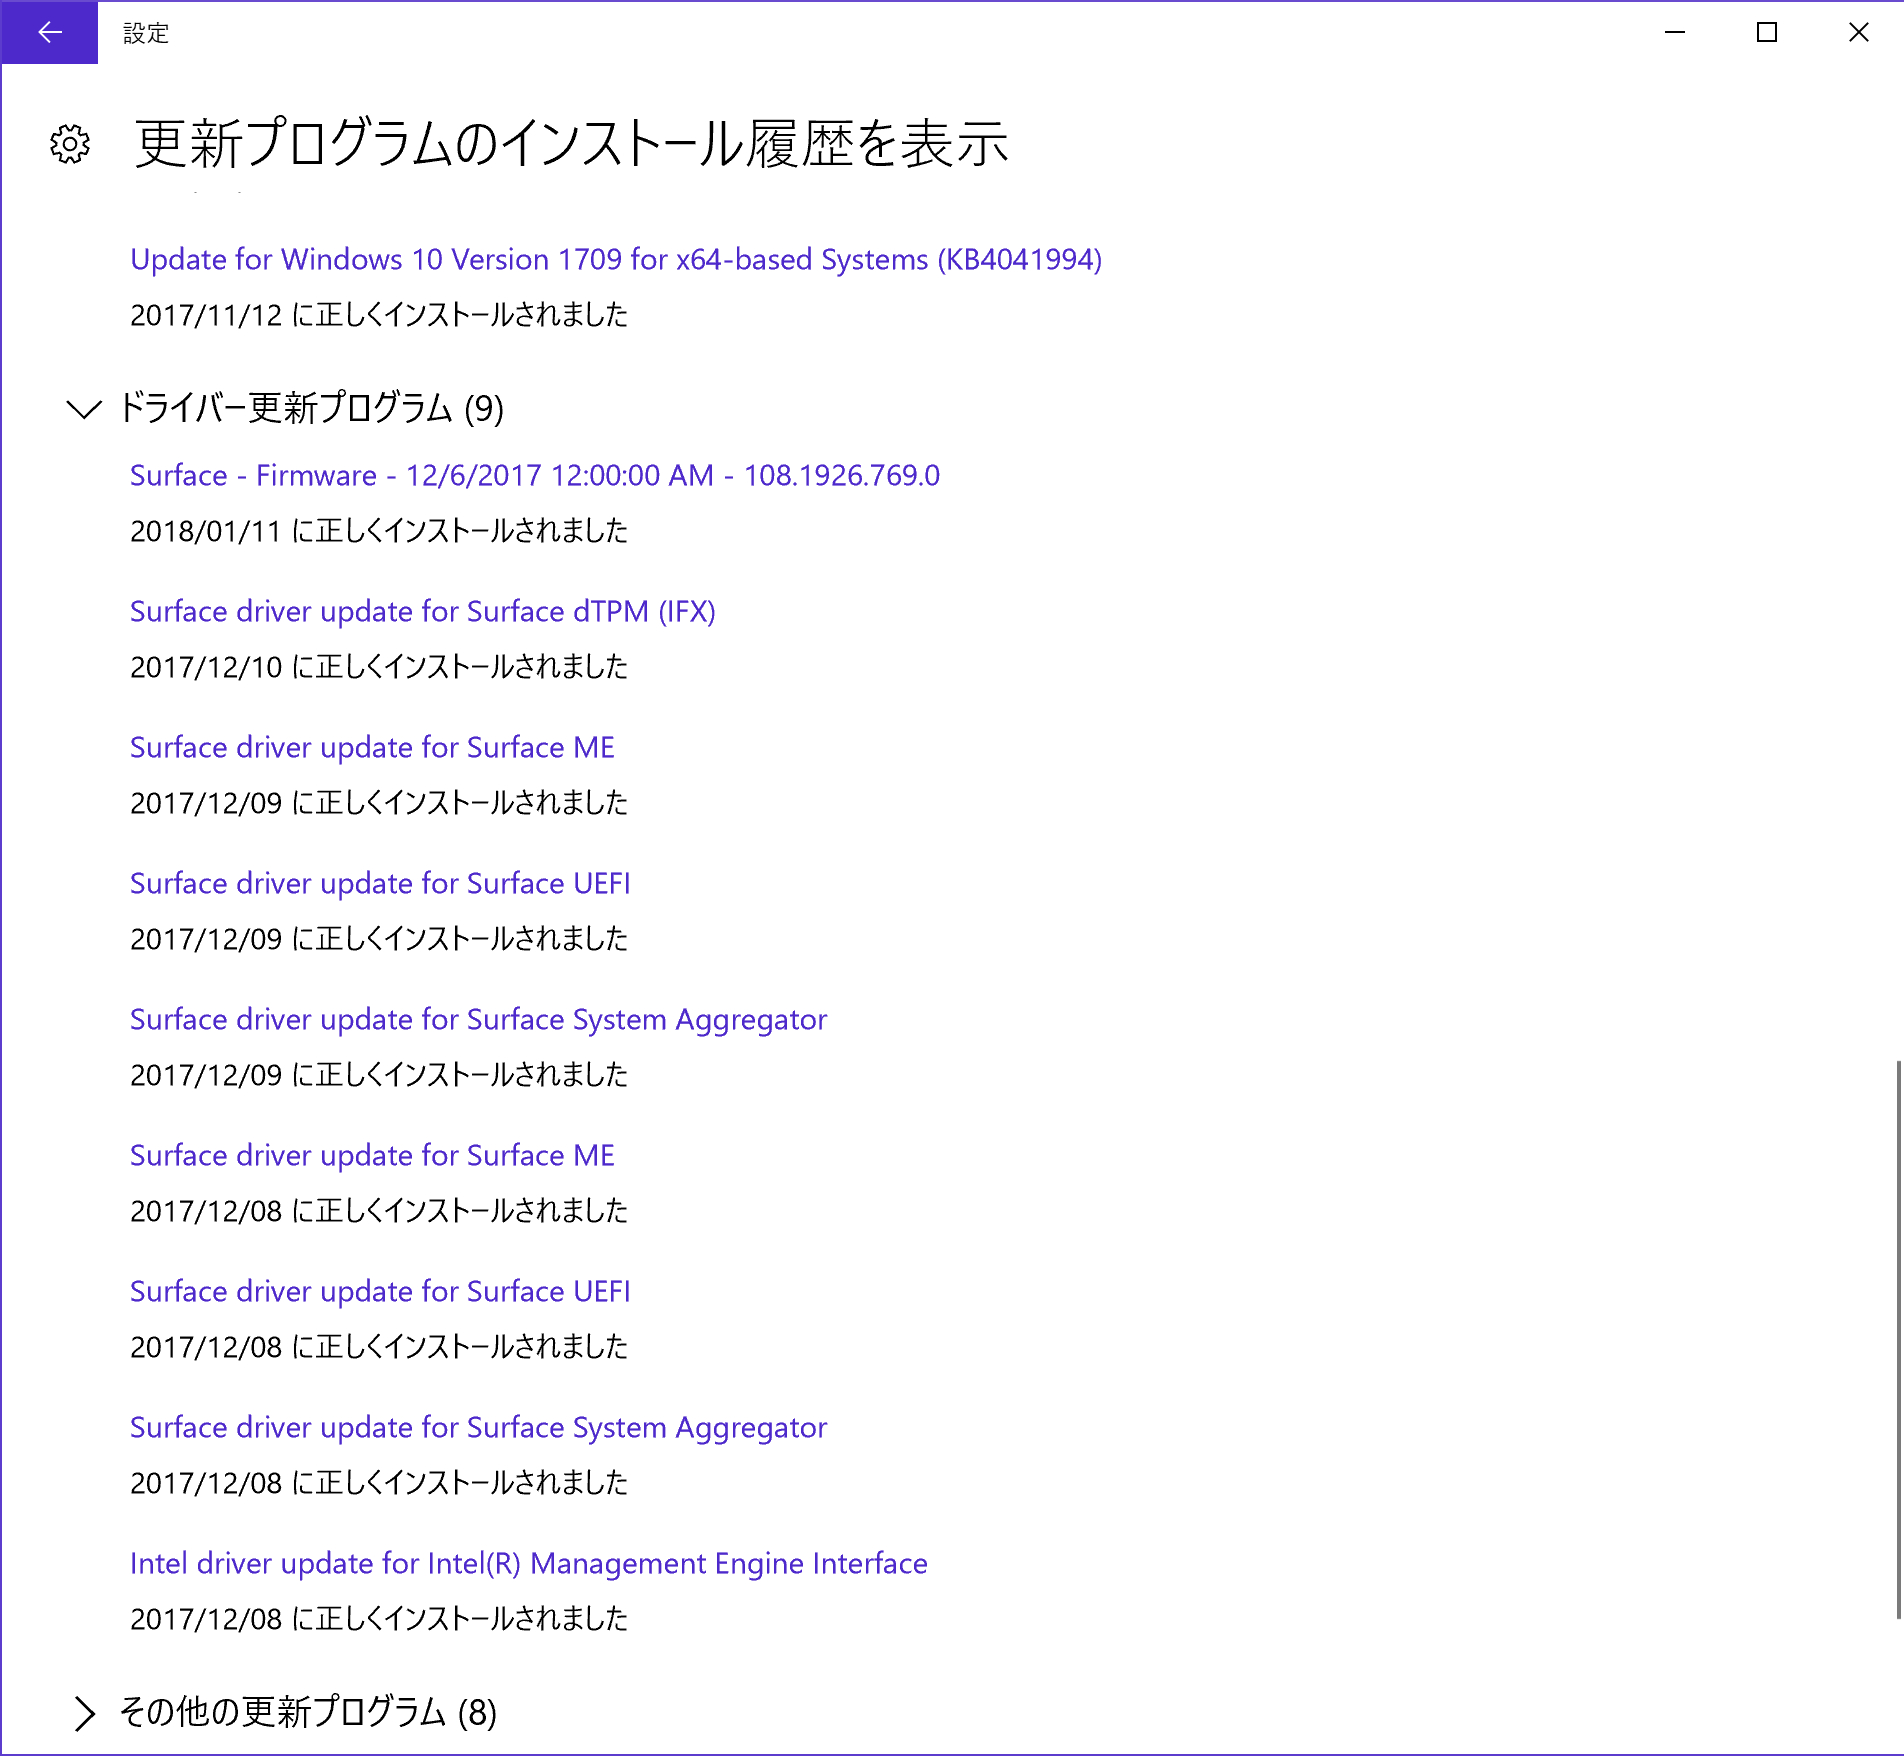Open Surface UEFI driver link installed 2017/12/08
Screen dimensions: 1904x1756
point(380,1291)
